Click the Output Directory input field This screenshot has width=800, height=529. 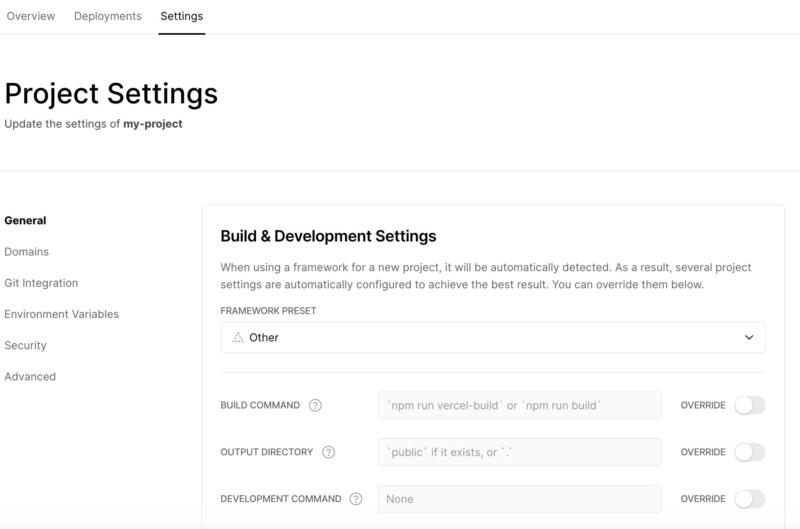pyautogui.click(x=519, y=452)
